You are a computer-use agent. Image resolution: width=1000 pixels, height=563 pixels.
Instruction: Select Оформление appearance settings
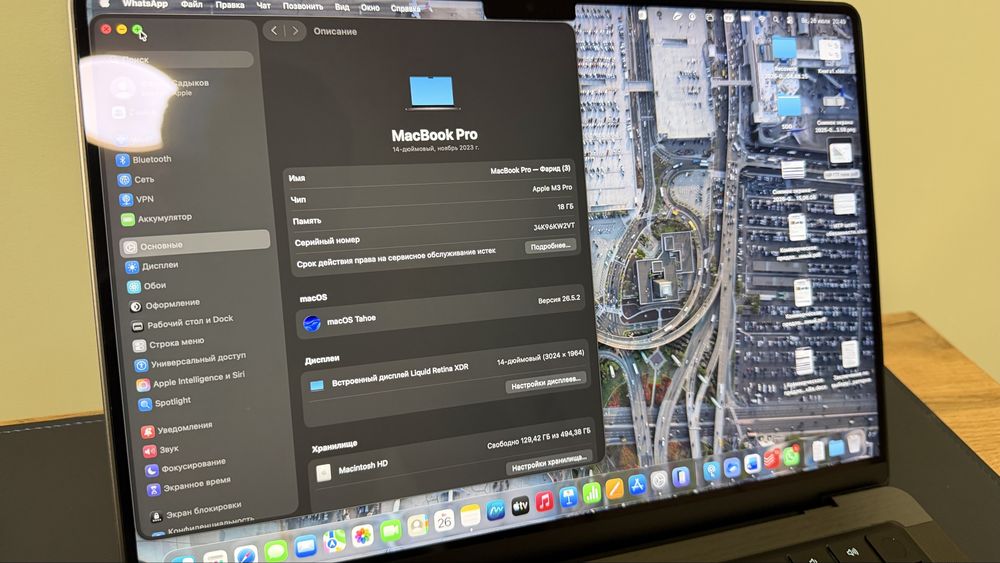click(165, 304)
